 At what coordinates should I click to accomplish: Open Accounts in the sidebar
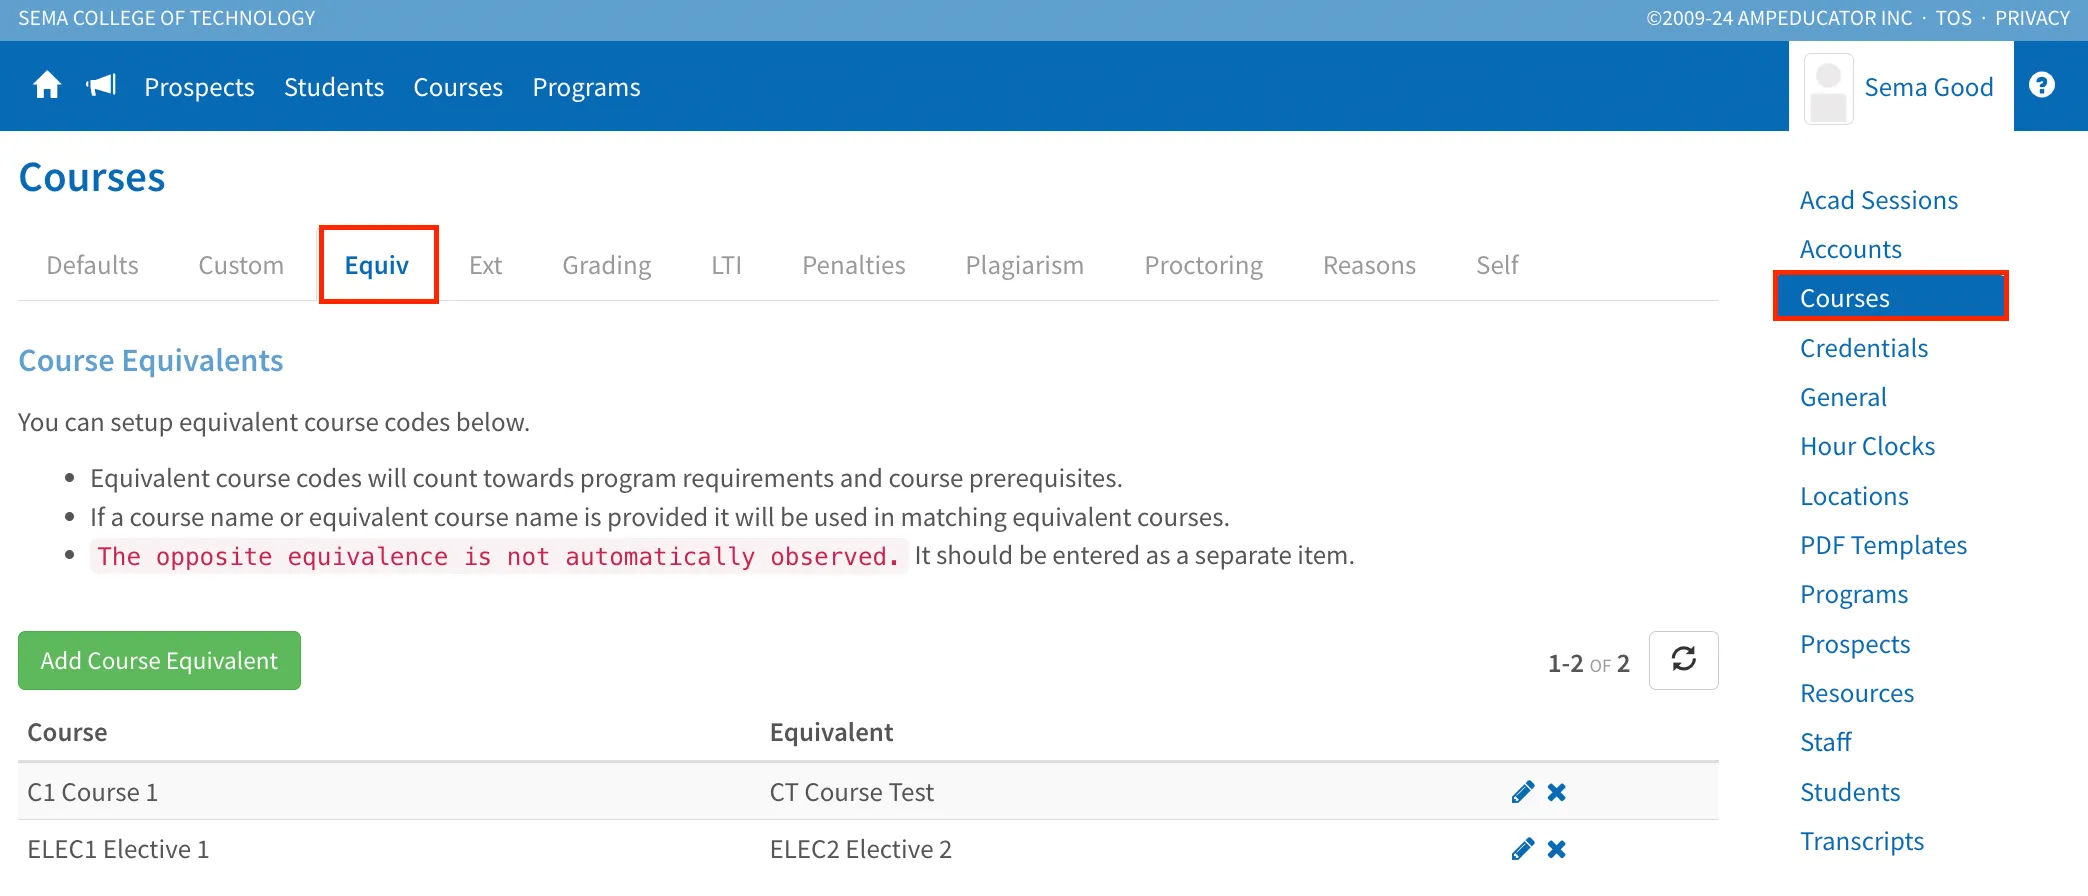pyautogui.click(x=1851, y=249)
